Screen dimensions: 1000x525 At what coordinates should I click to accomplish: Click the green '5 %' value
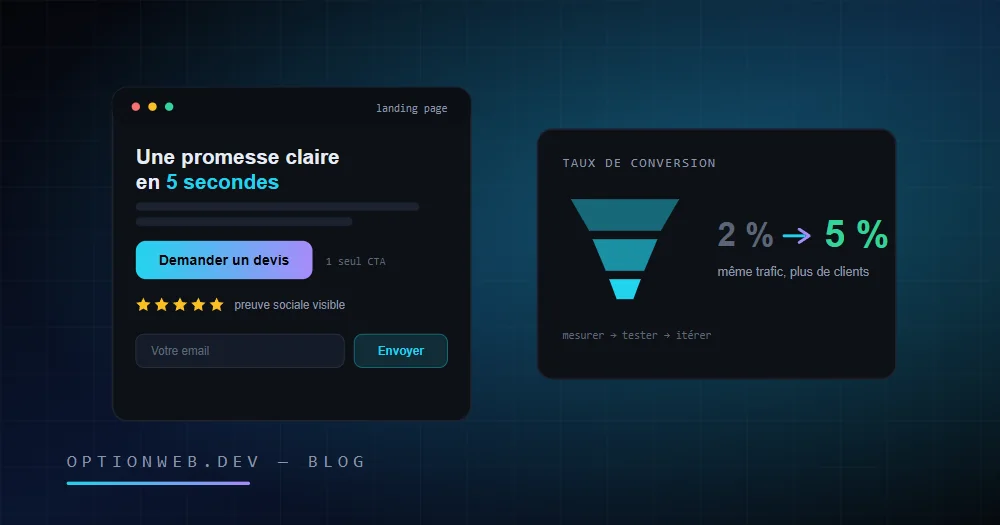click(x=856, y=234)
